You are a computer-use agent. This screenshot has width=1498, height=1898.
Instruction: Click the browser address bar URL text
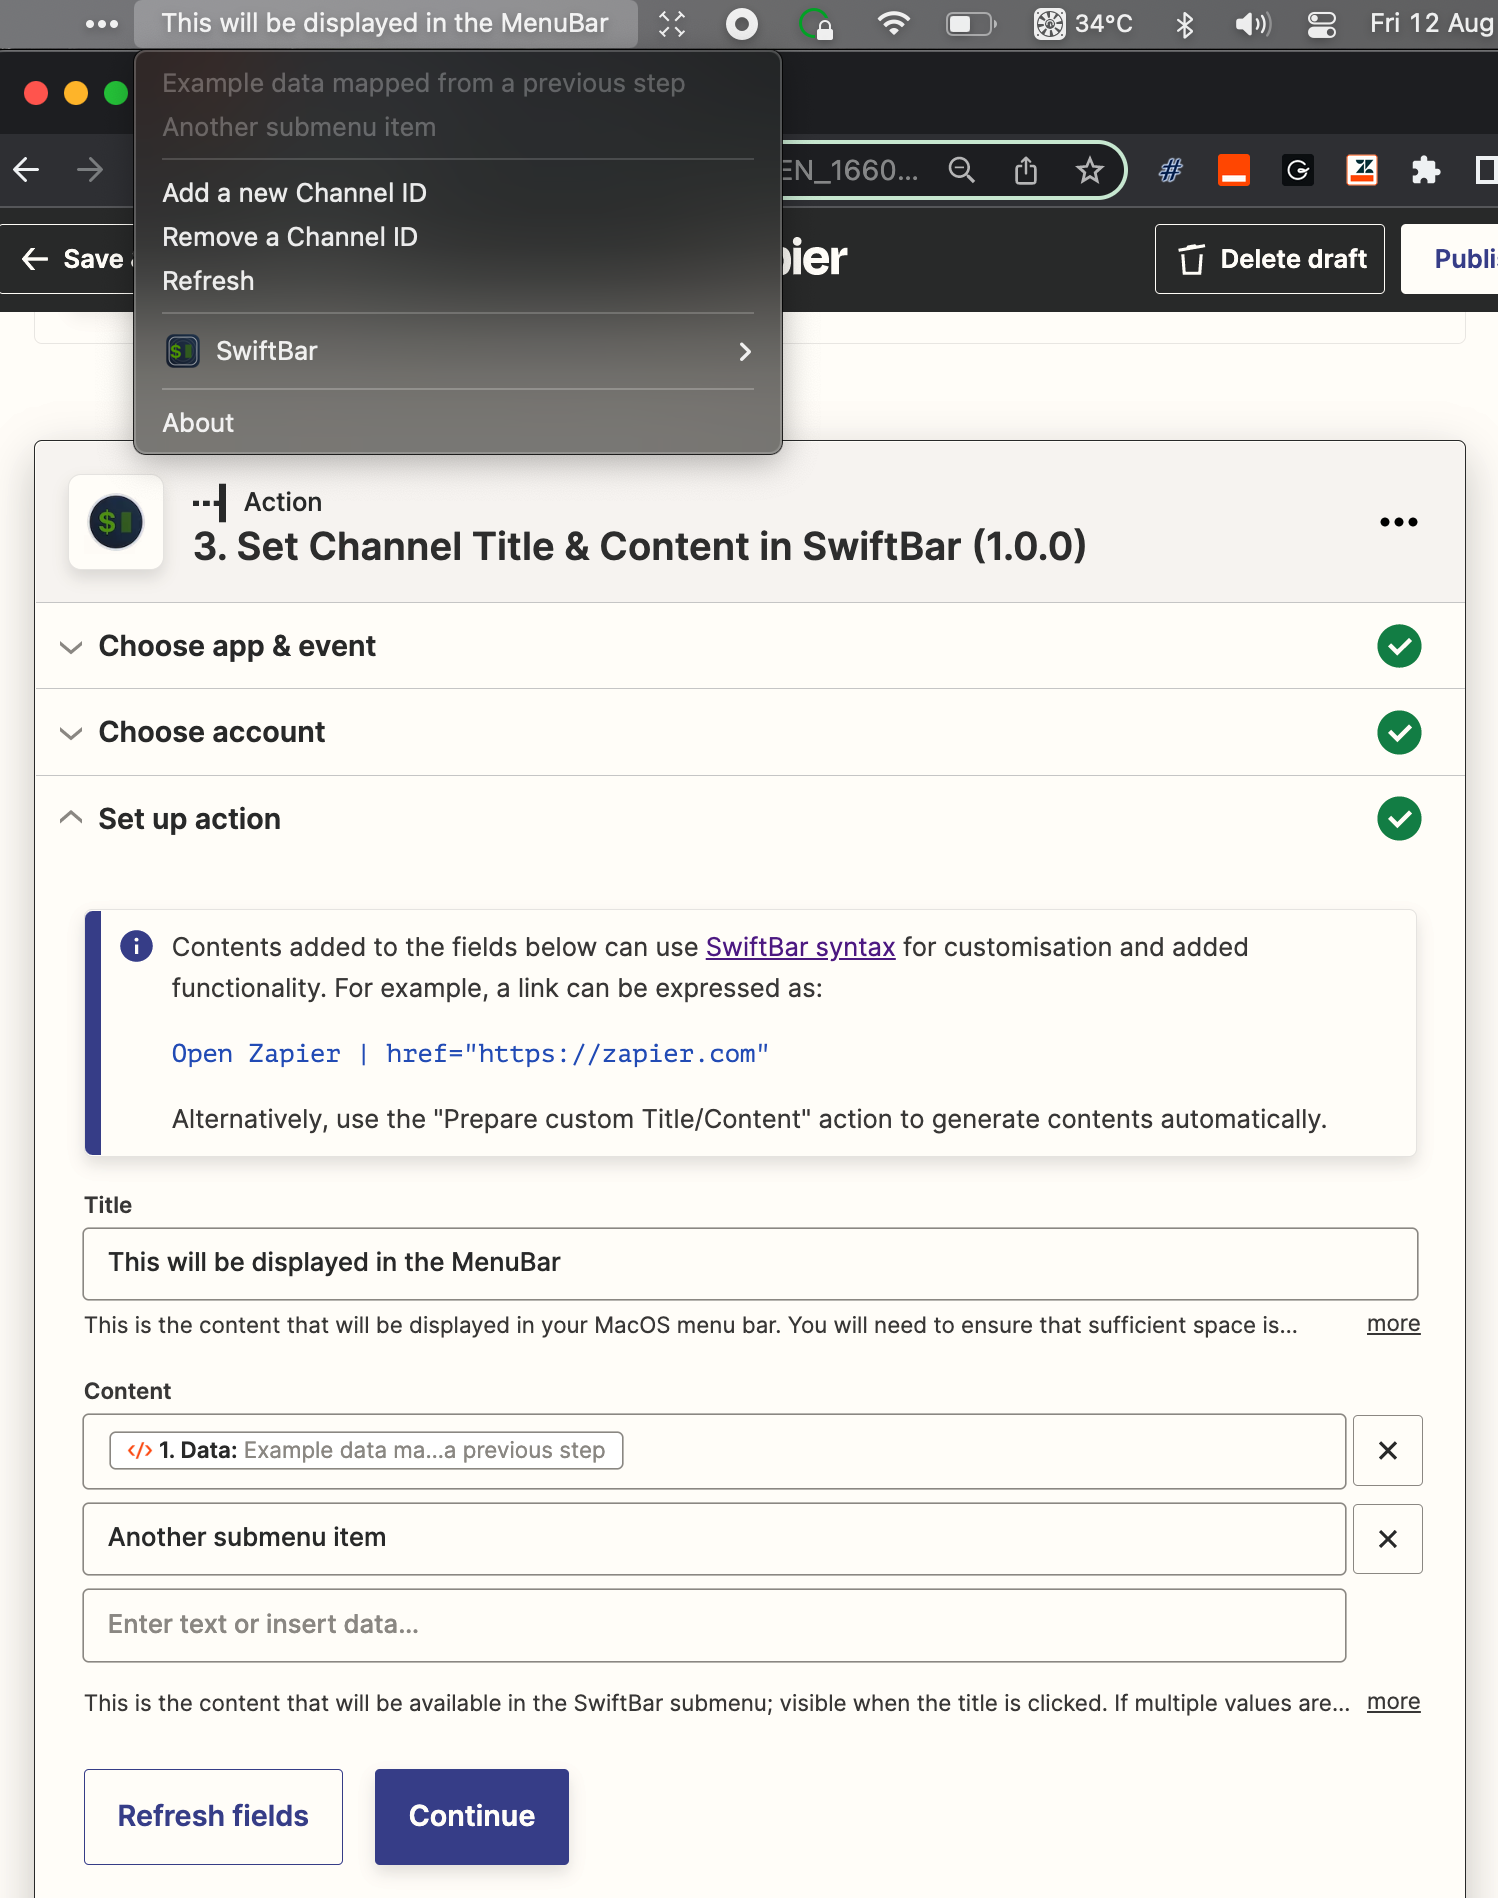849,170
